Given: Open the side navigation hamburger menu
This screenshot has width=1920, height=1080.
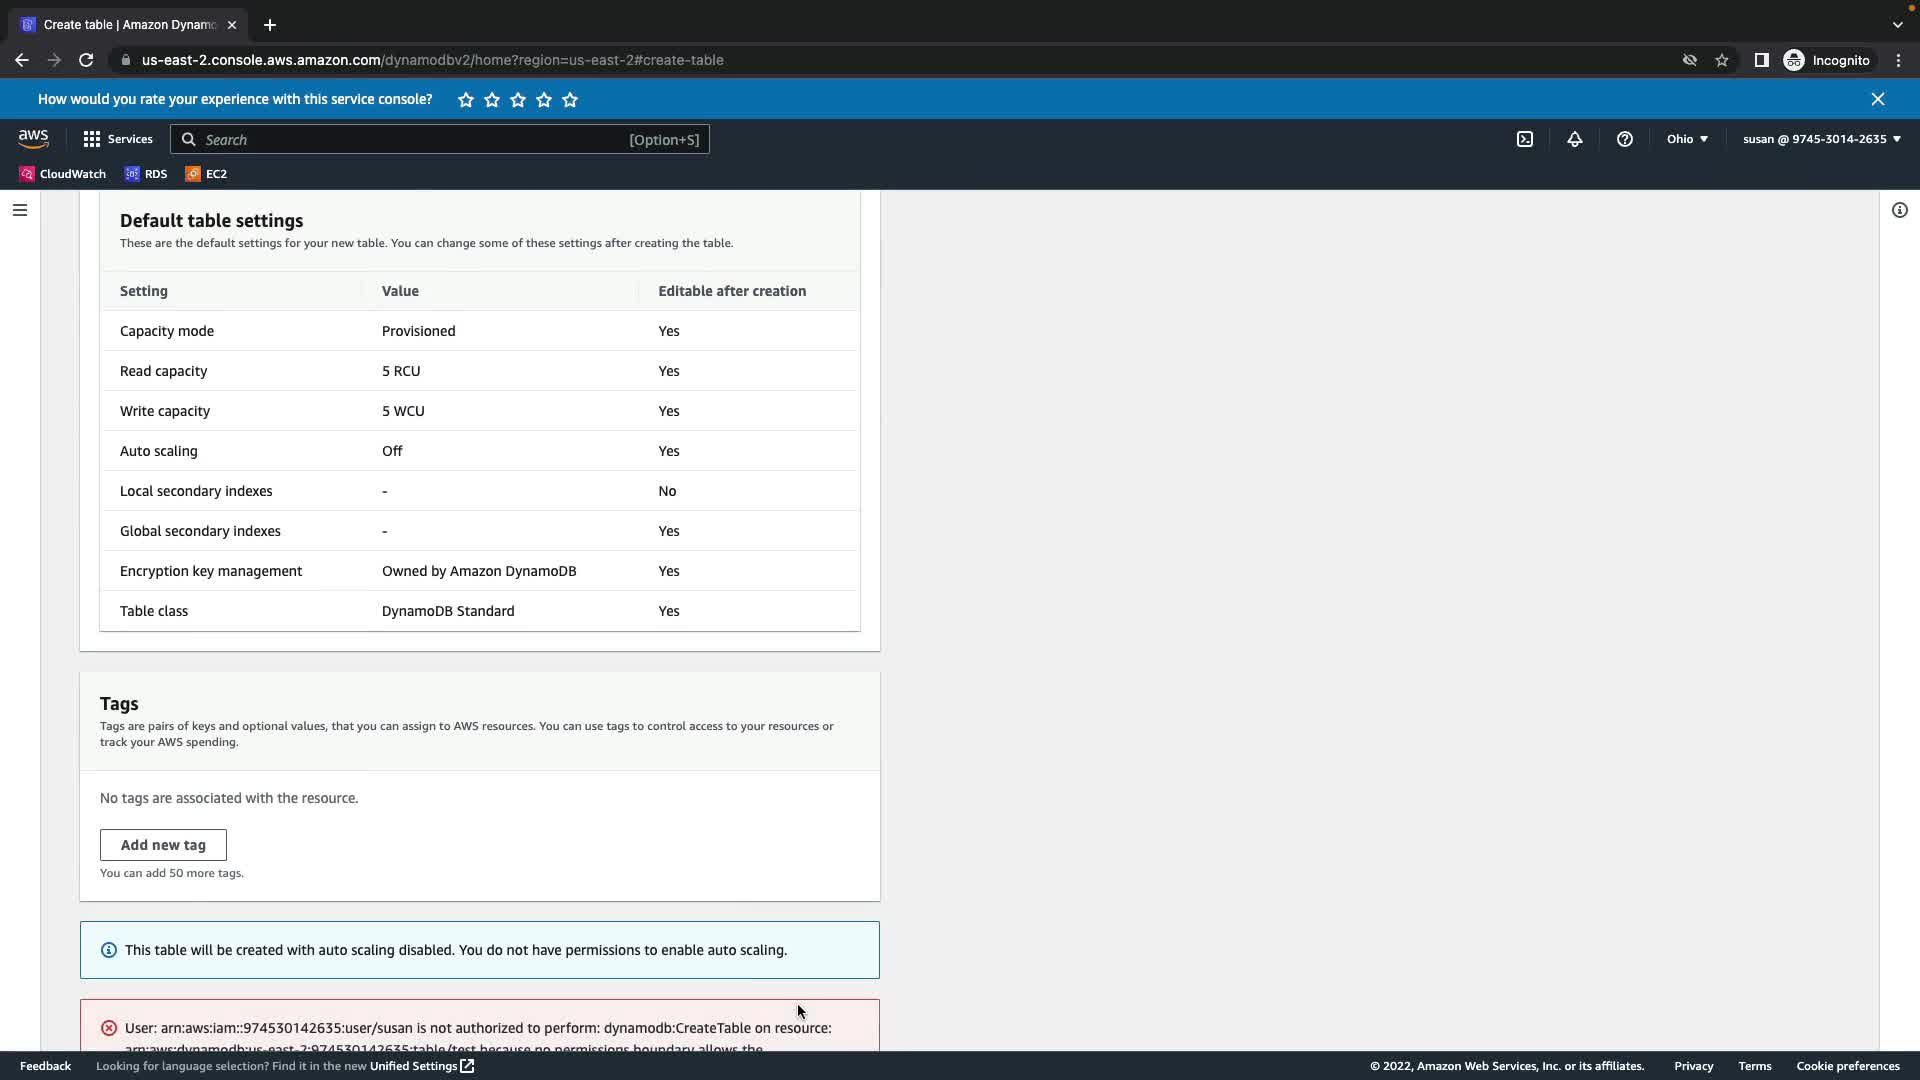Looking at the screenshot, I should coord(20,210).
